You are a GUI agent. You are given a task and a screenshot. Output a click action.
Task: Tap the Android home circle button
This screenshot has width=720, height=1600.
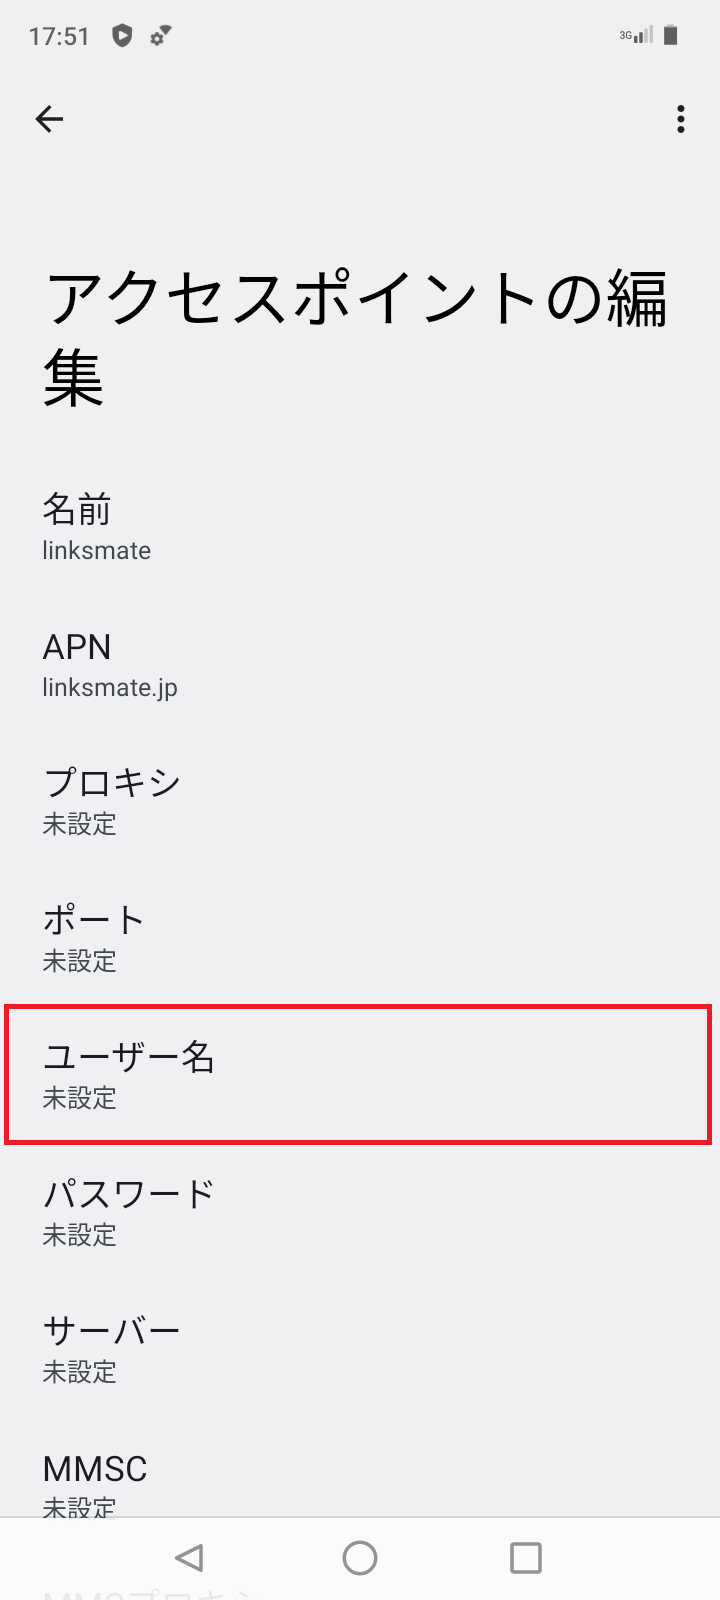[x=360, y=1557]
